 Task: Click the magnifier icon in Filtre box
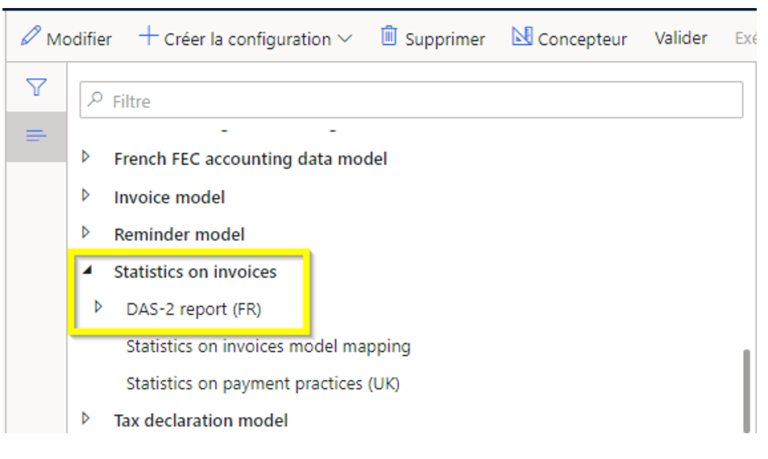[97, 101]
